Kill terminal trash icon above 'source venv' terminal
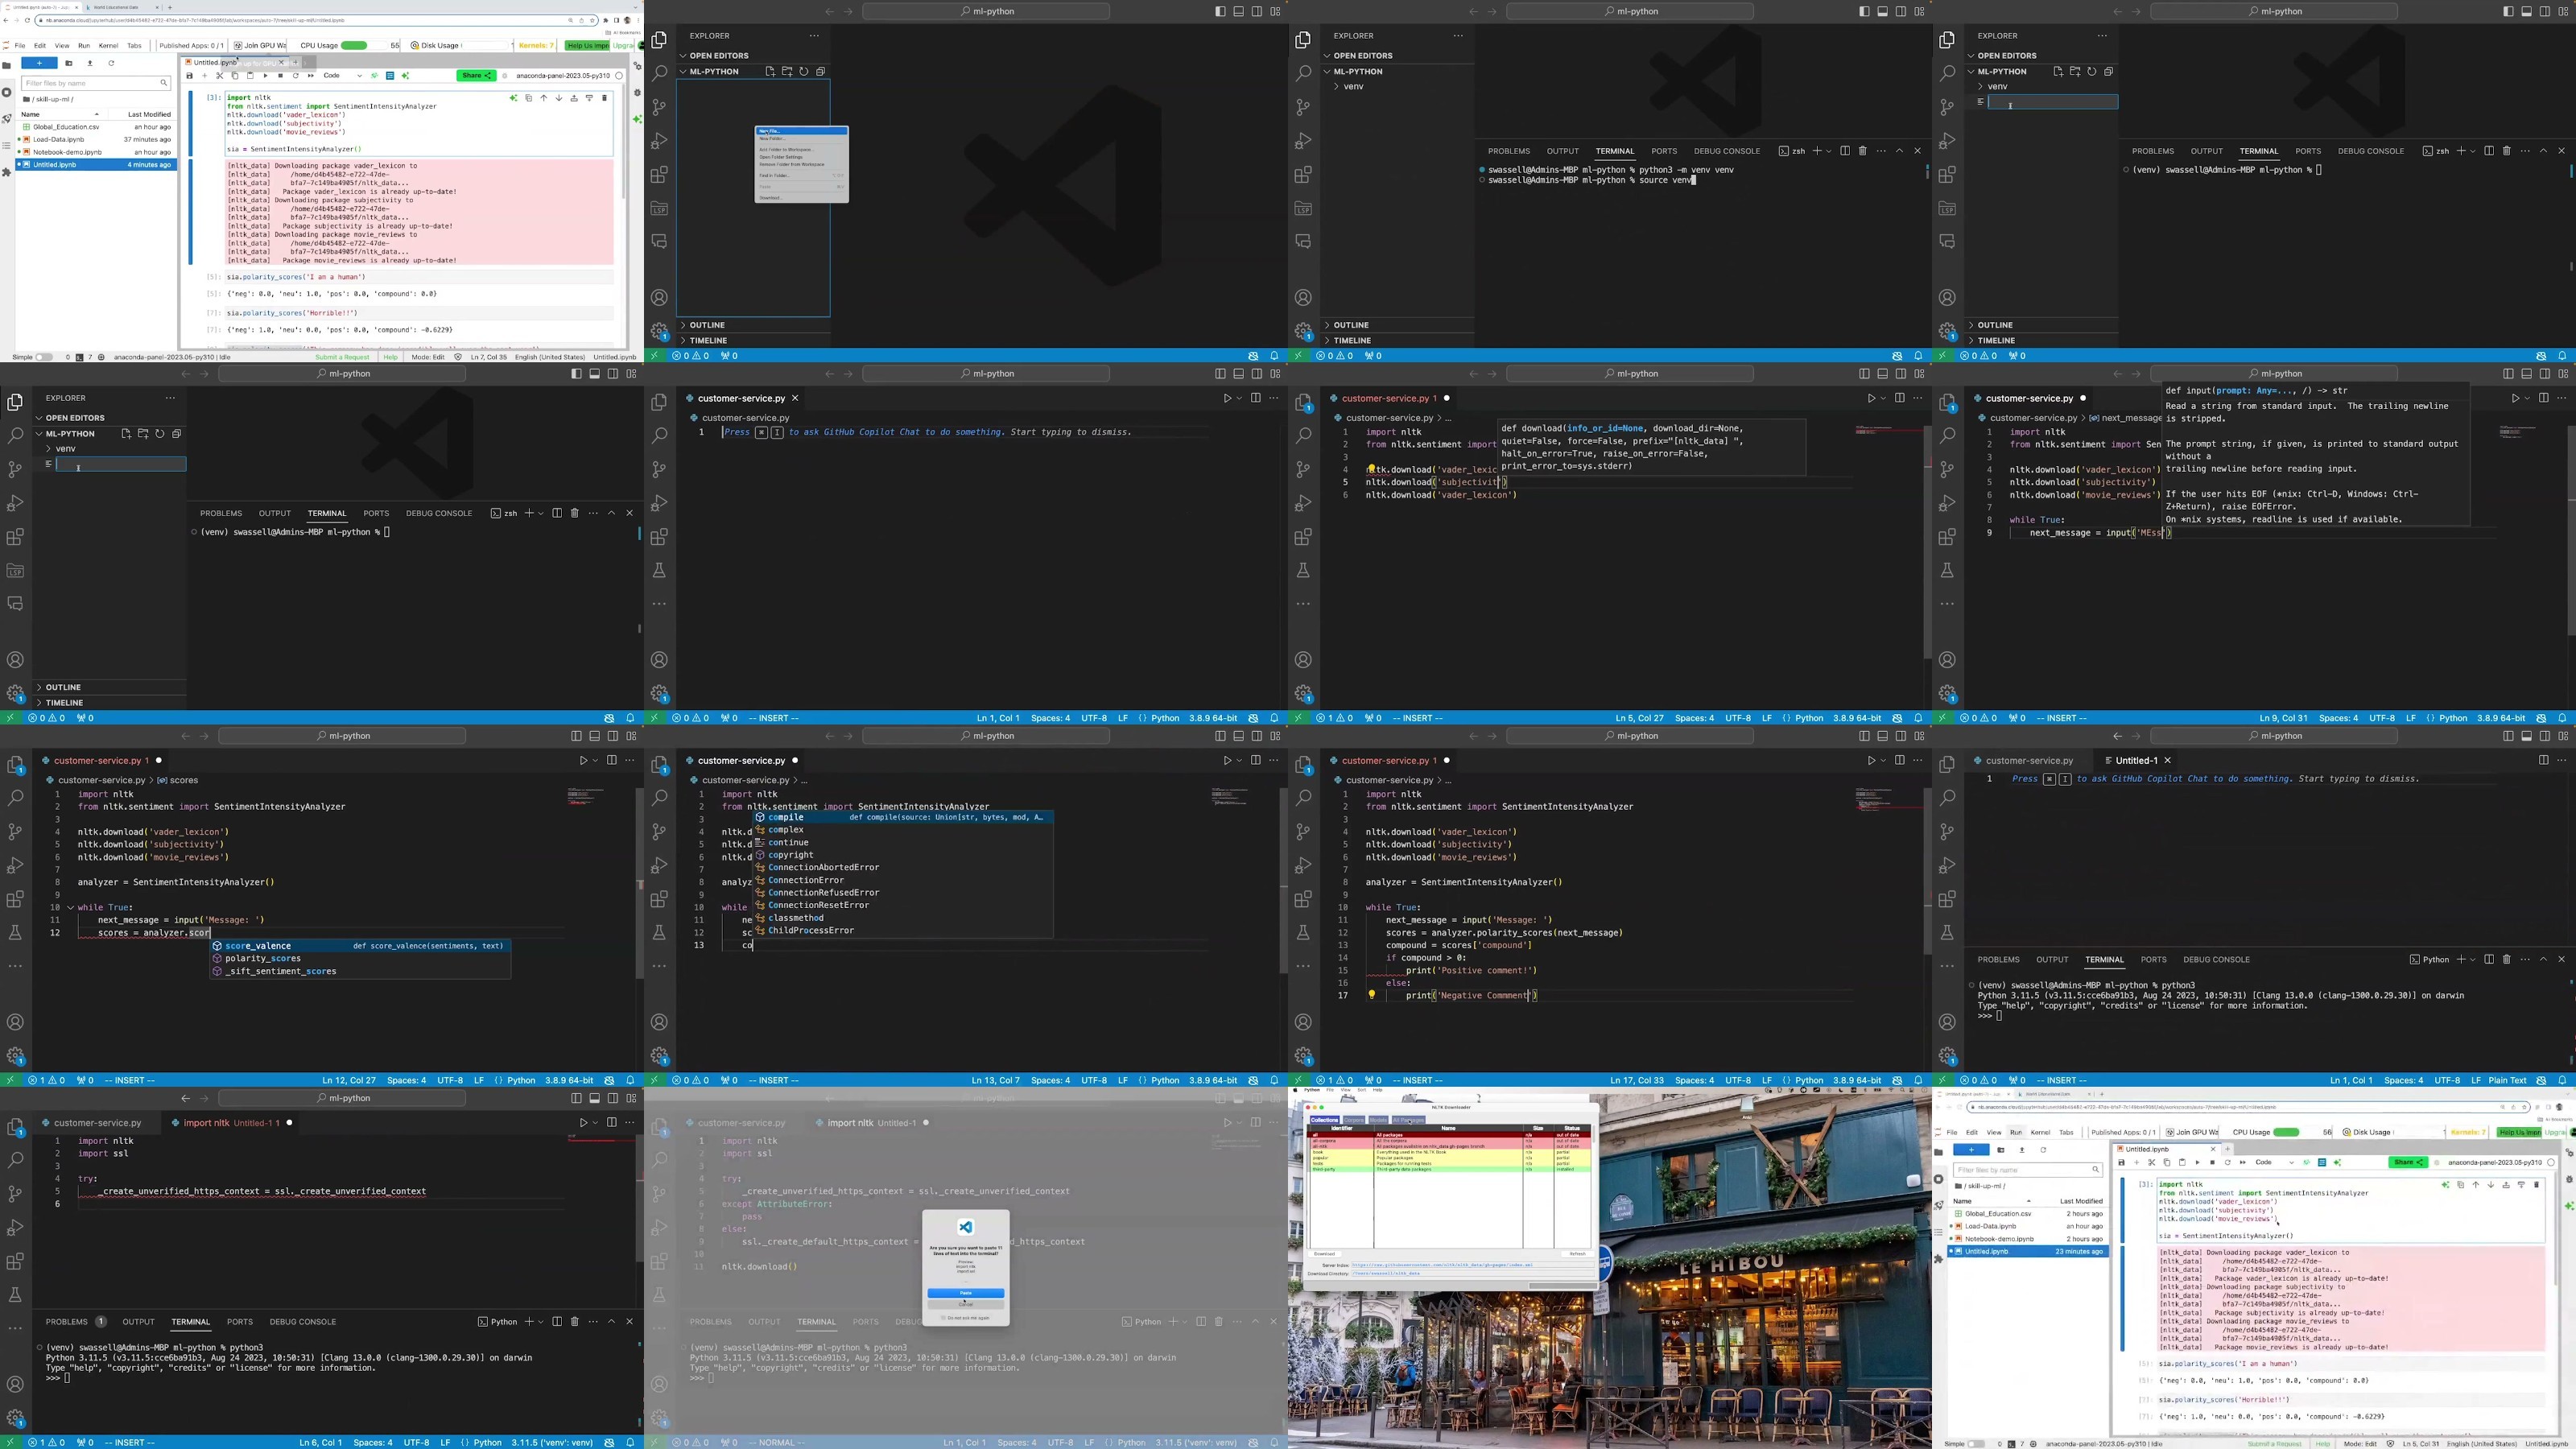2576x1449 pixels. coord(1862,151)
